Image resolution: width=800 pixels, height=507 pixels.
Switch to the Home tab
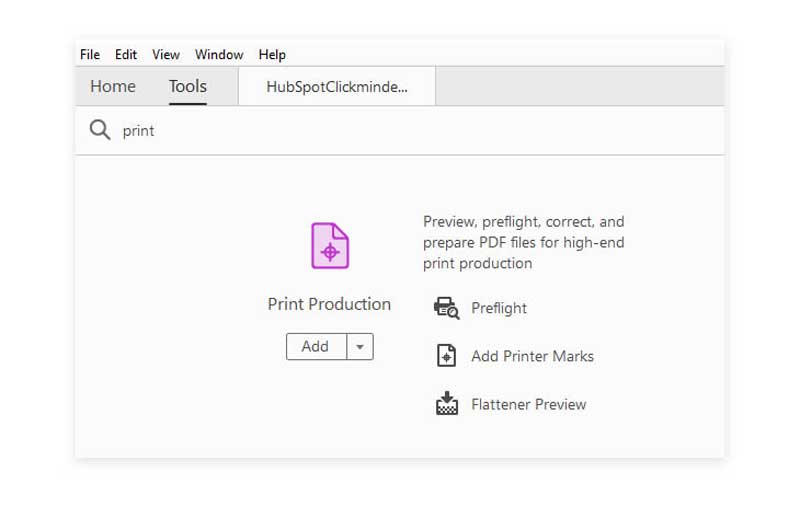click(x=113, y=86)
